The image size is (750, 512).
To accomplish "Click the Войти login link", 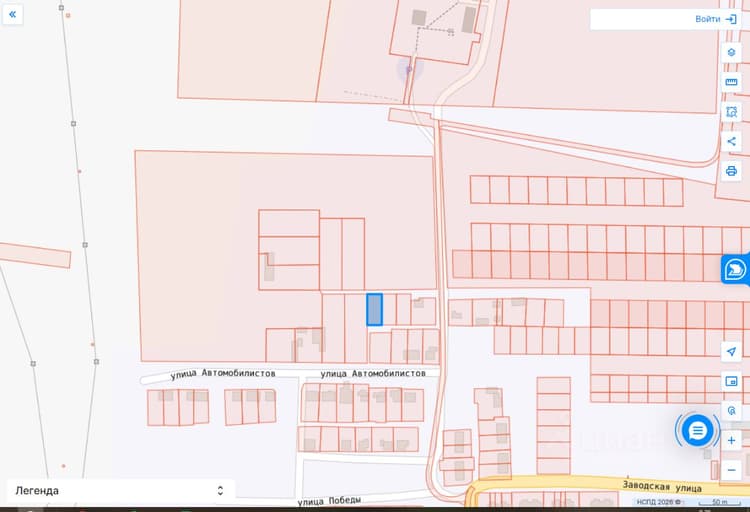I will click(707, 19).
